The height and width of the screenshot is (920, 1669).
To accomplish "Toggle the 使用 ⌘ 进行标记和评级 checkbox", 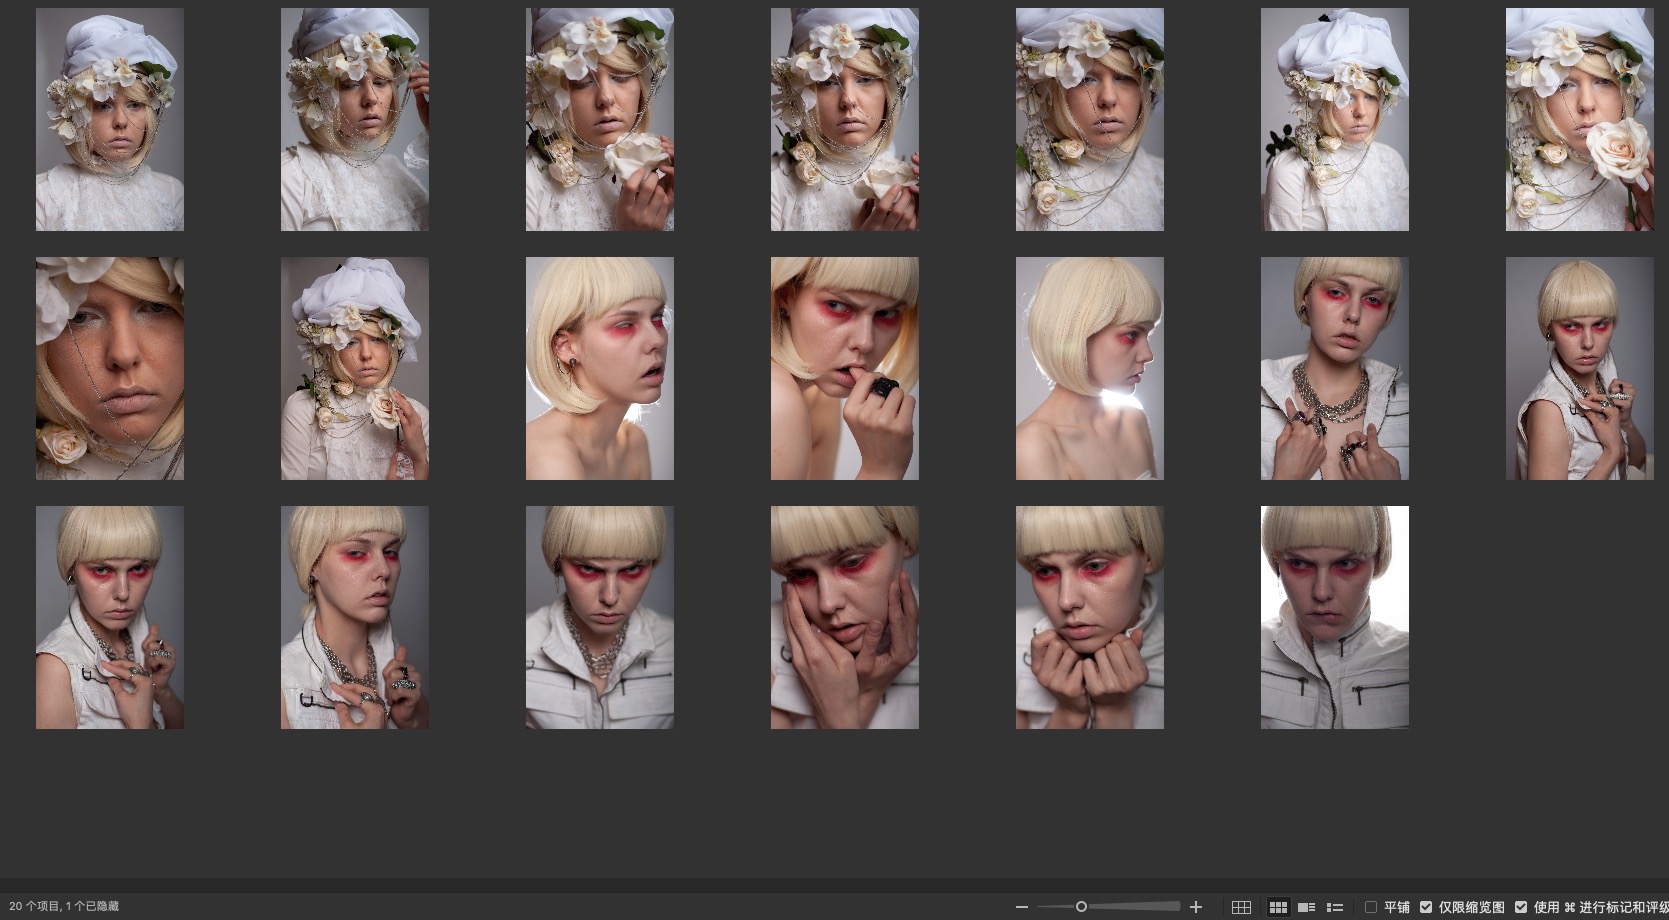I will click(x=1521, y=907).
